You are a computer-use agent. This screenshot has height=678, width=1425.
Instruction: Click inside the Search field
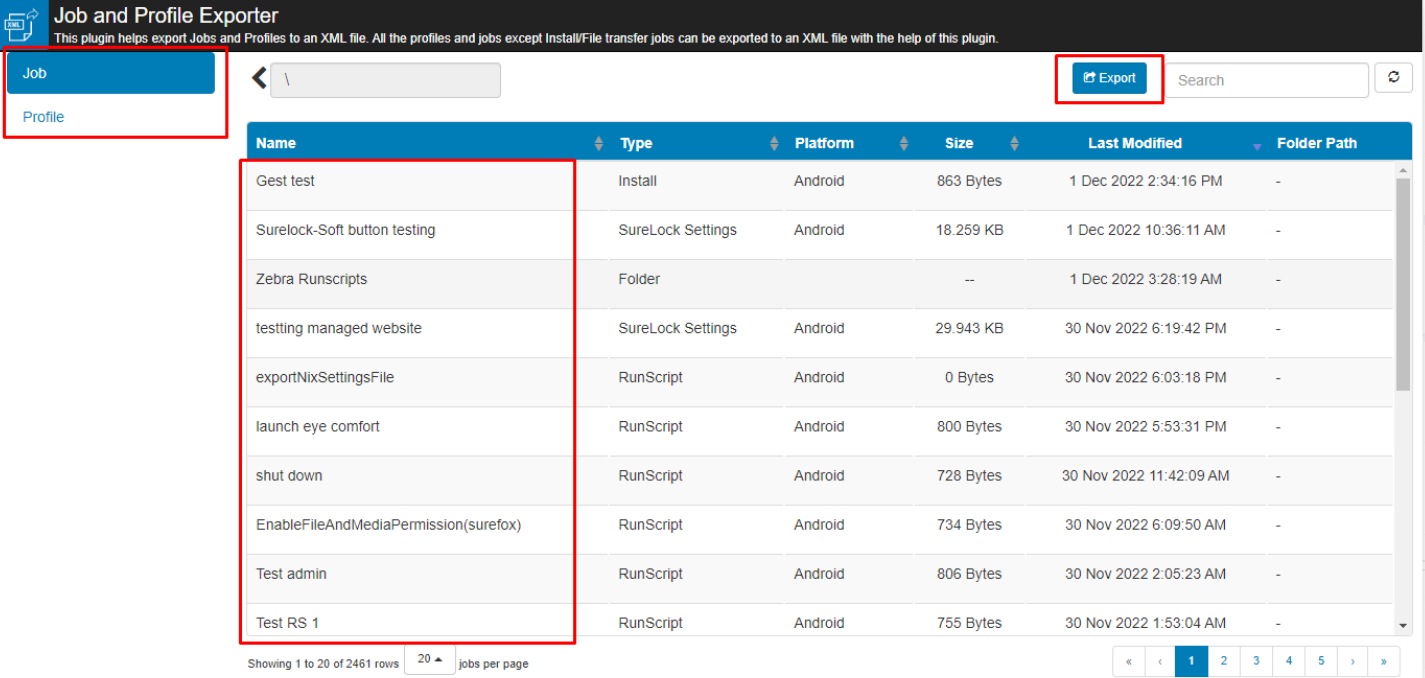pos(1265,79)
